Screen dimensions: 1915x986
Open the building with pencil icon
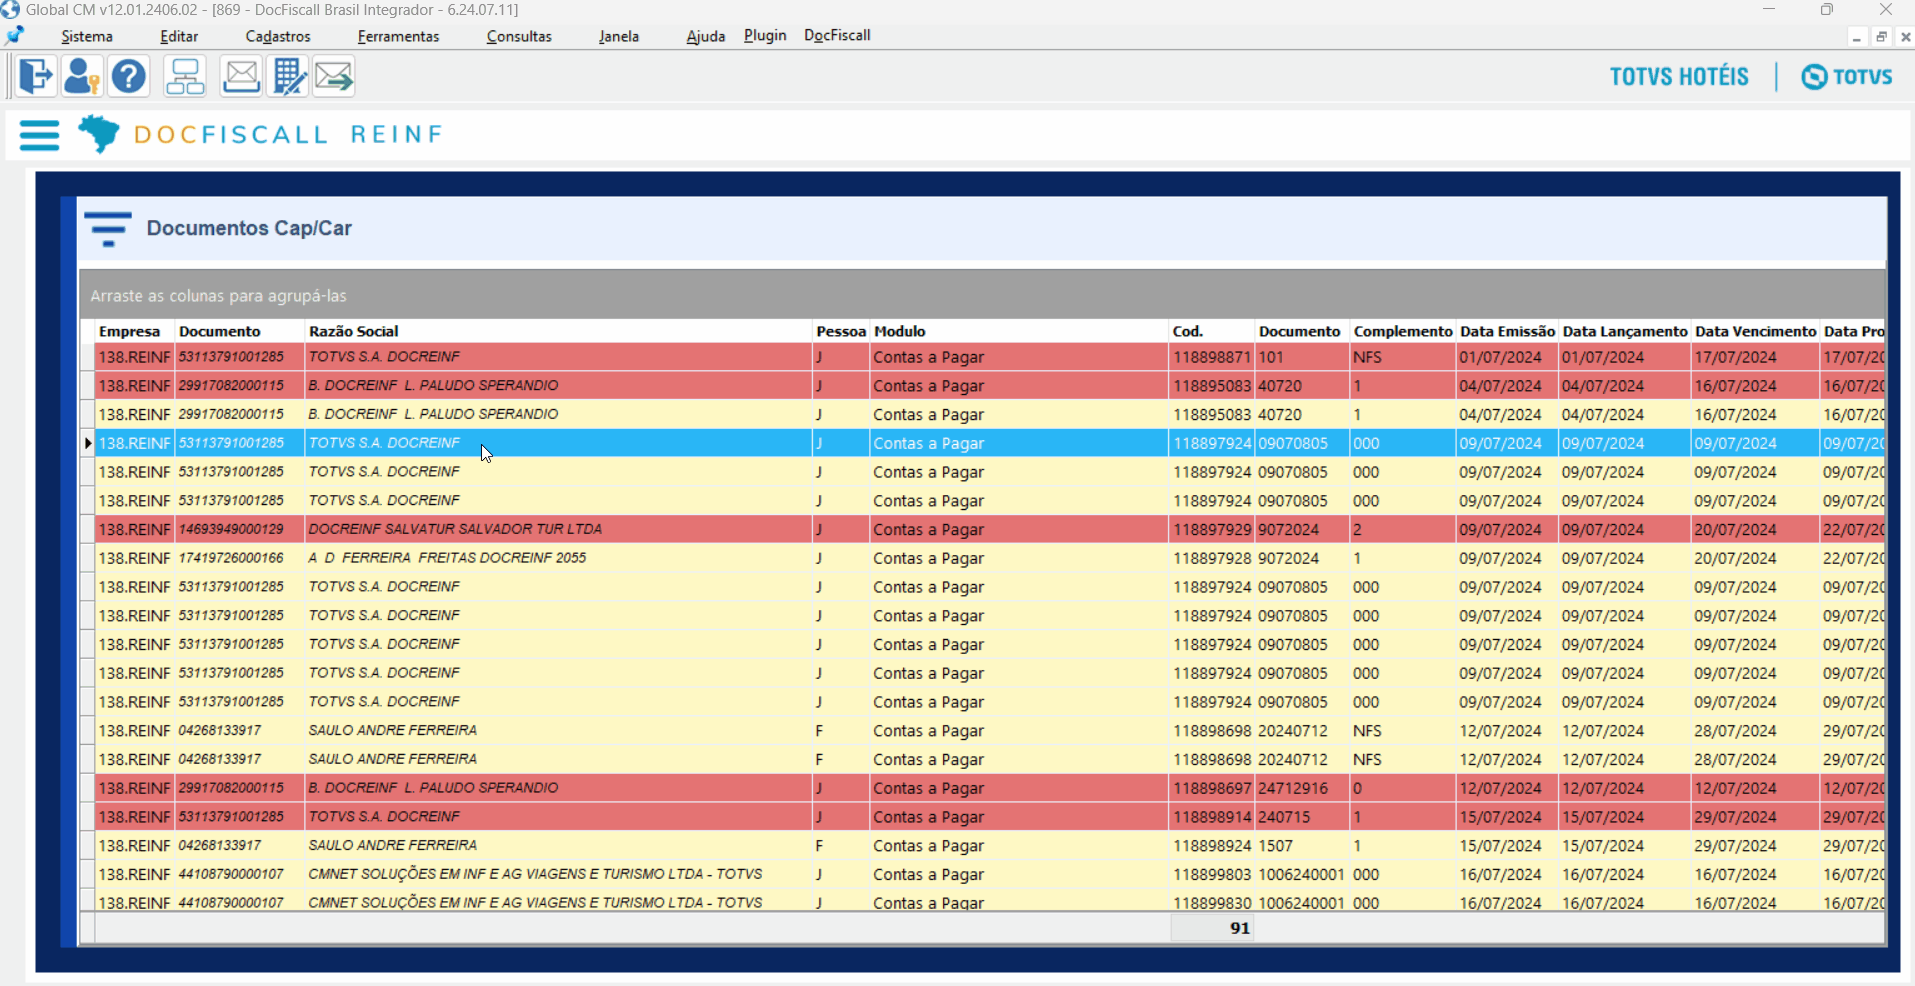coord(289,76)
